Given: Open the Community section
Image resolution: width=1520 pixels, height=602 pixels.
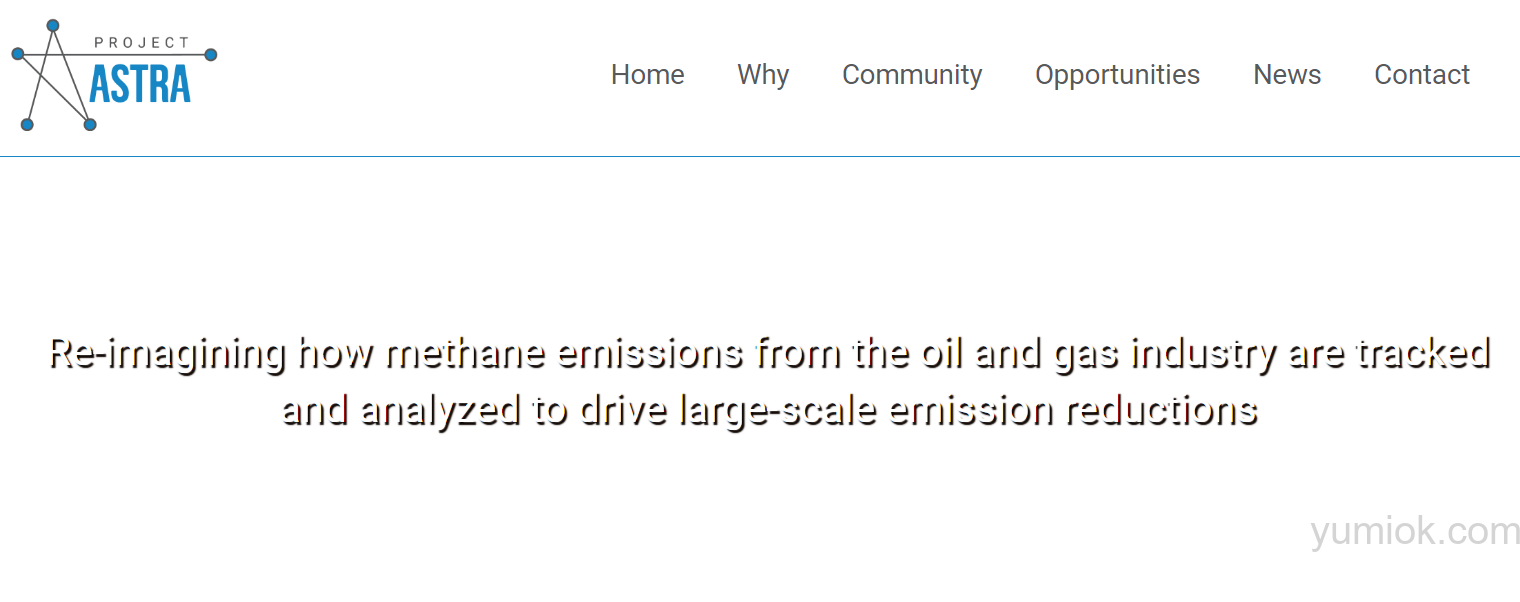Looking at the screenshot, I should click(x=912, y=75).
